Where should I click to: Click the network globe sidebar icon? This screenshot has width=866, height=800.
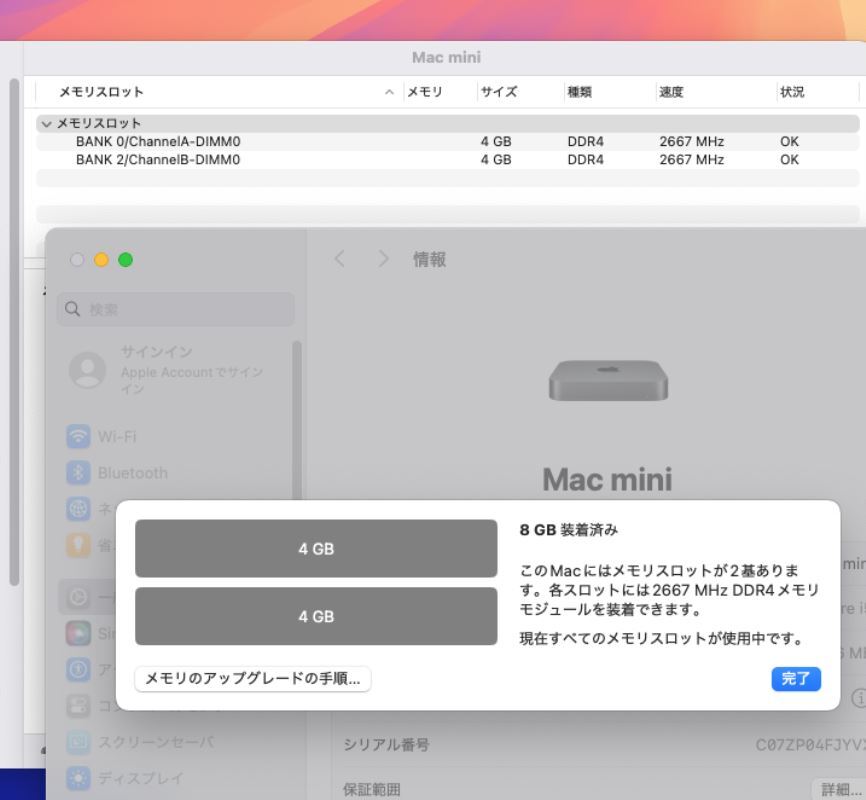[x=78, y=508]
